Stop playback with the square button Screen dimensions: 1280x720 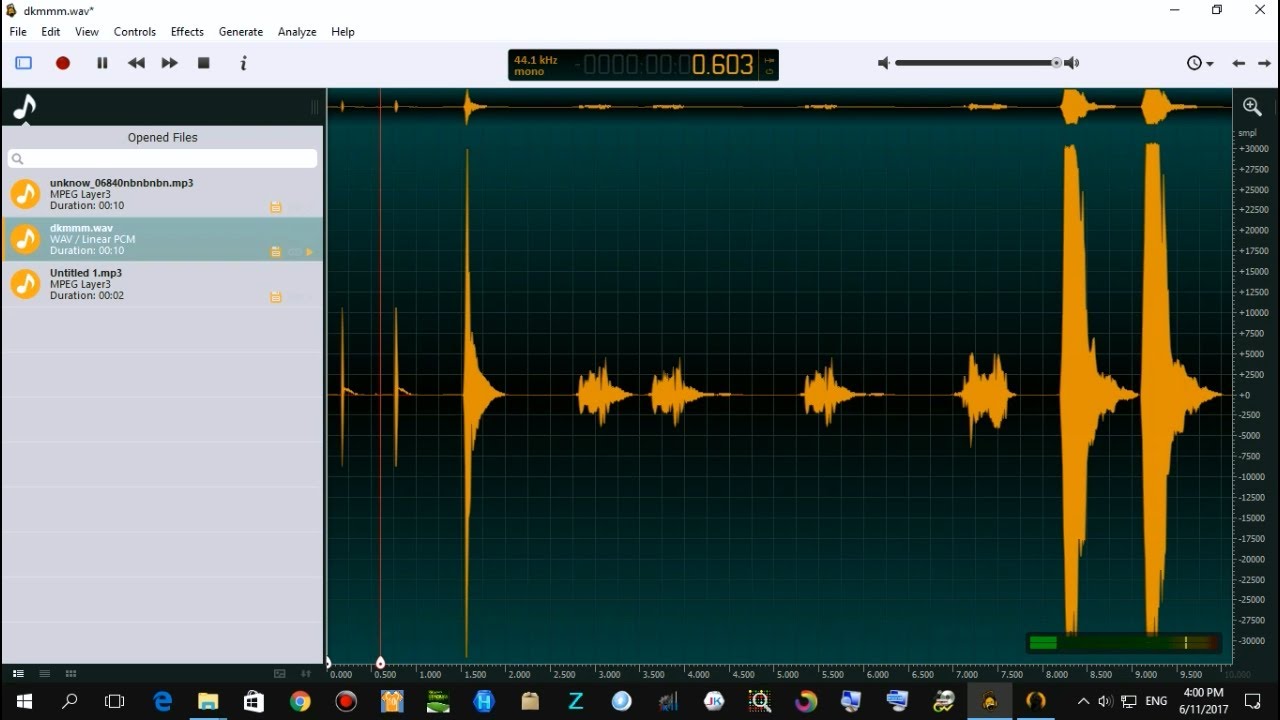point(204,63)
